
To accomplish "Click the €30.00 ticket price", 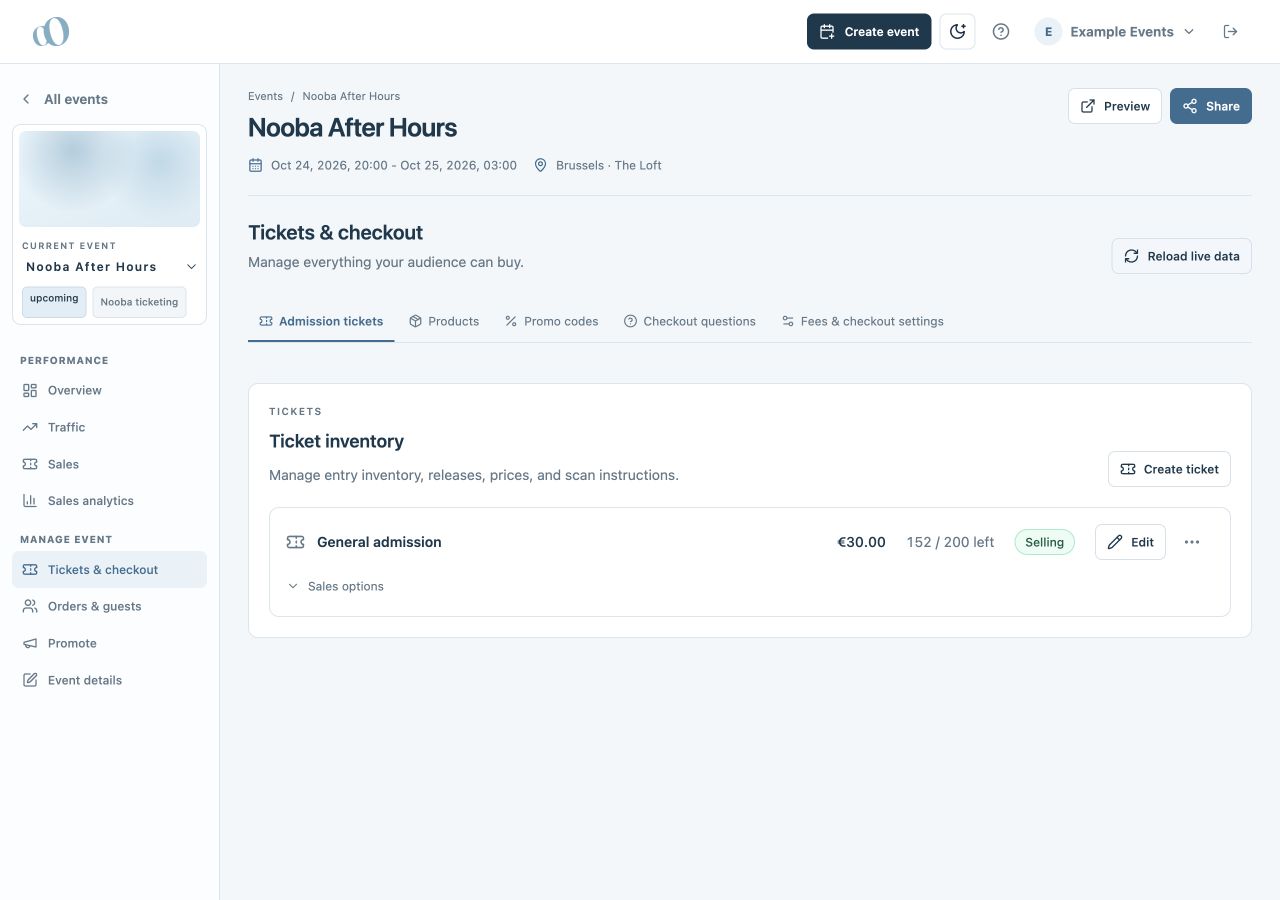I will coord(861,542).
